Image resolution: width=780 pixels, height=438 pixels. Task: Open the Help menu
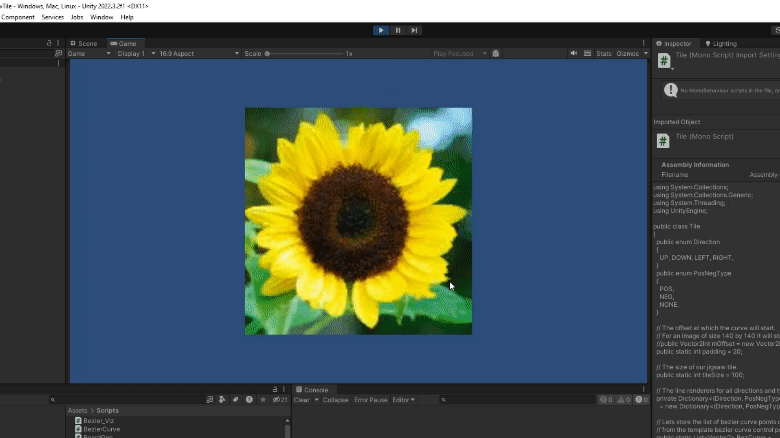[127, 17]
